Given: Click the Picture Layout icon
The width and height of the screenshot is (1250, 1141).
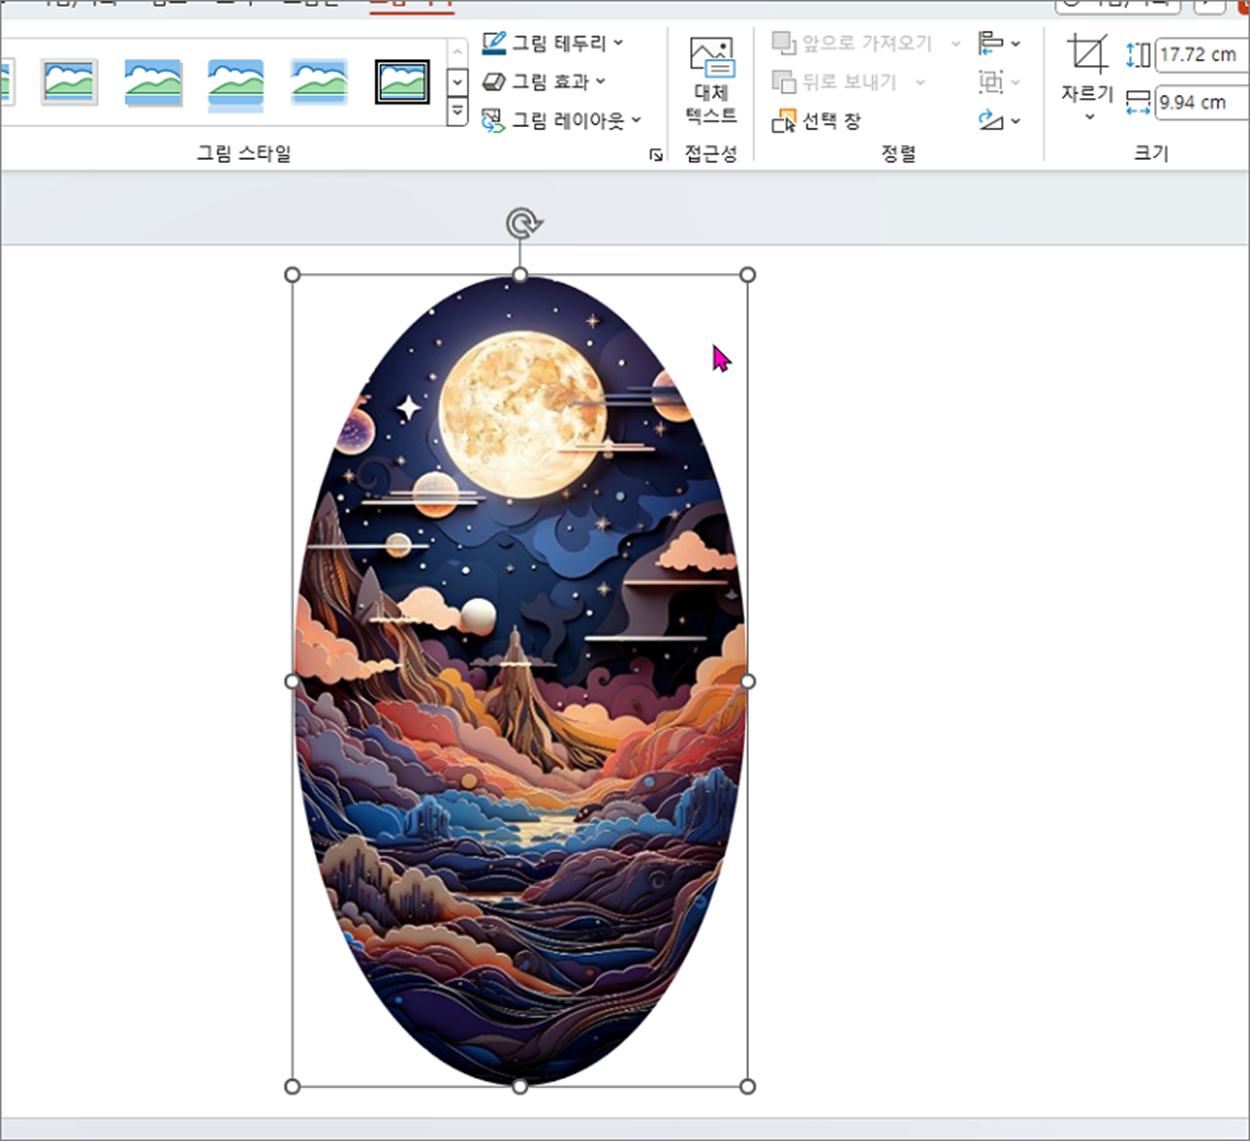Looking at the screenshot, I should [x=494, y=121].
